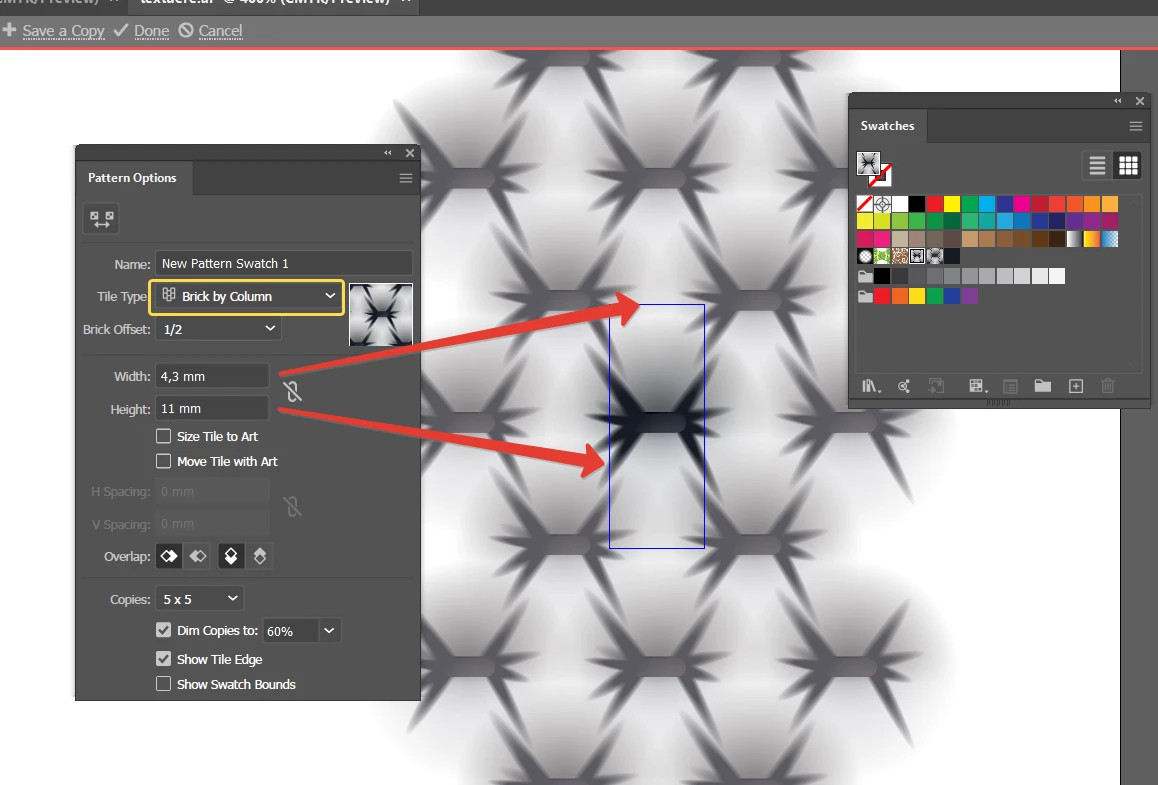Viewport: 1158px width, 785px height.
Task: Set overlap to Left in Front
Action: [x=169, y=556]
